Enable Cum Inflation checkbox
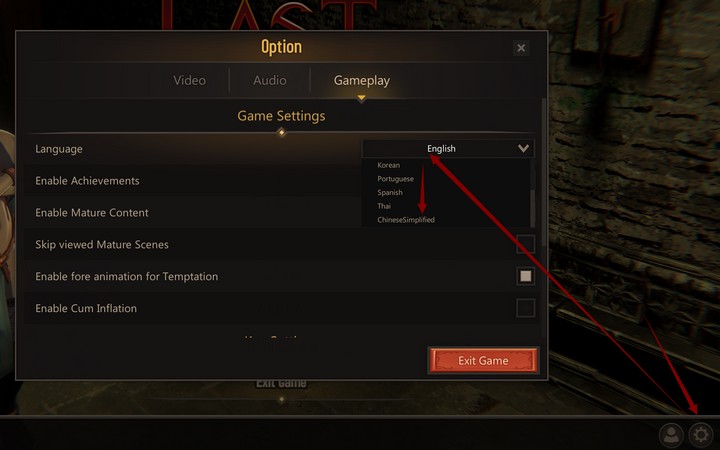 525,308
